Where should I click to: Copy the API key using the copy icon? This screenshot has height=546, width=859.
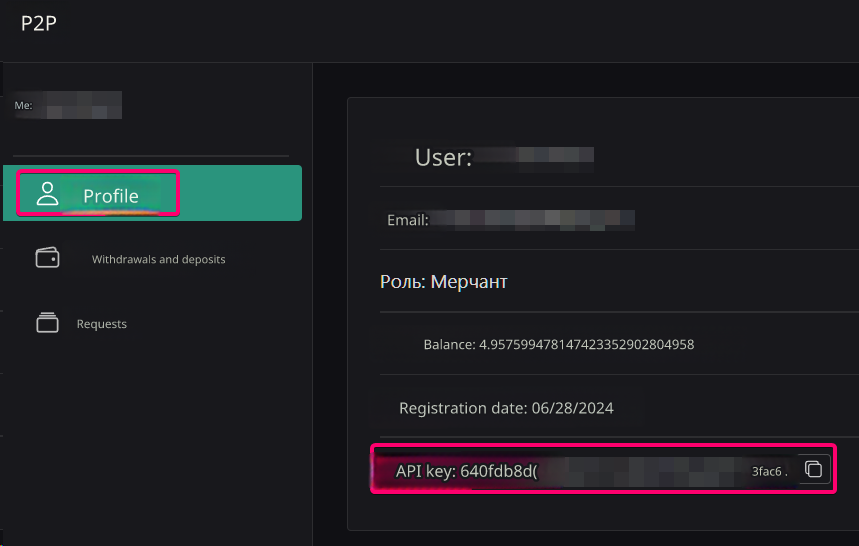click(x=814, y=469)
